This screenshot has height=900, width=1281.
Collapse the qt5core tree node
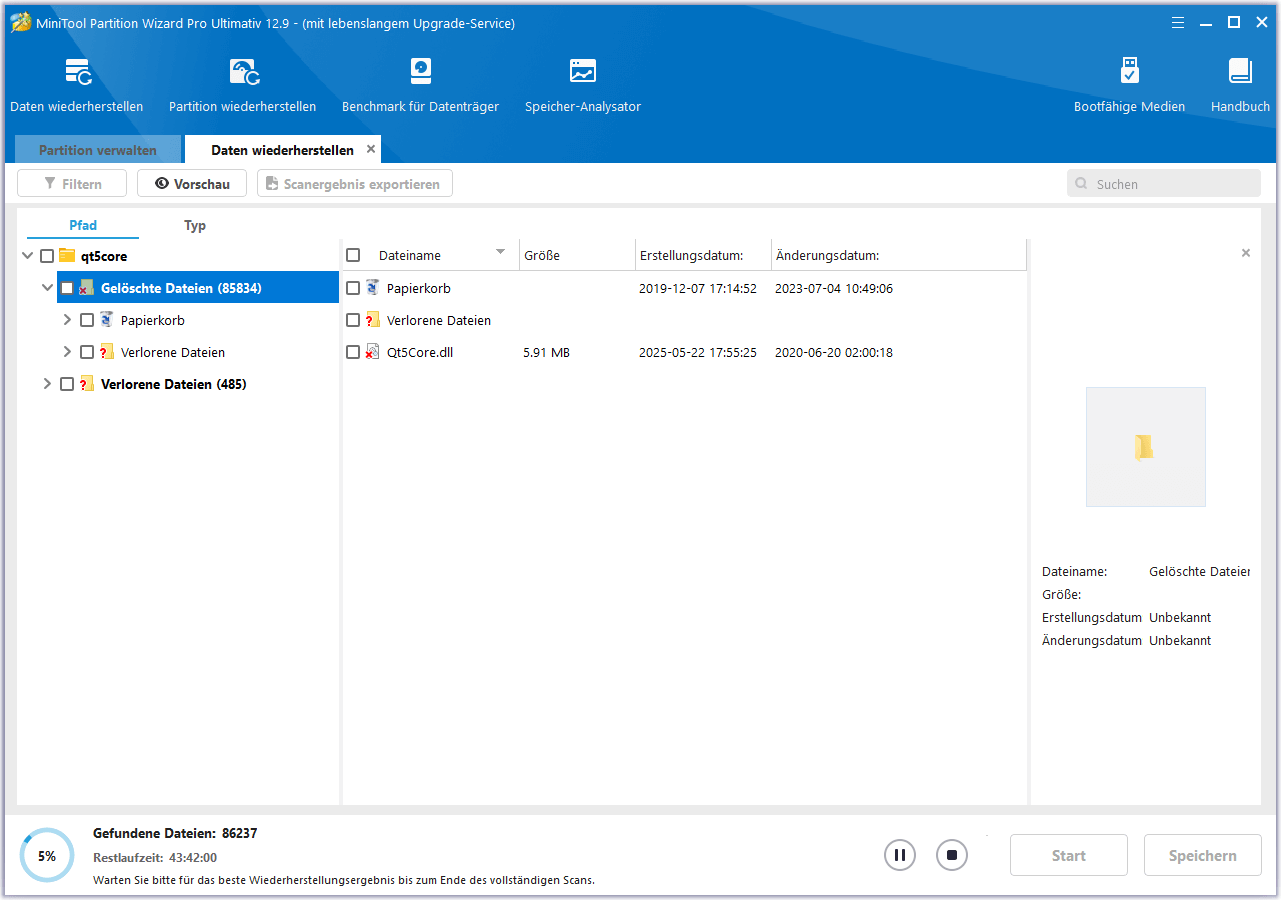tap(28, 256)
